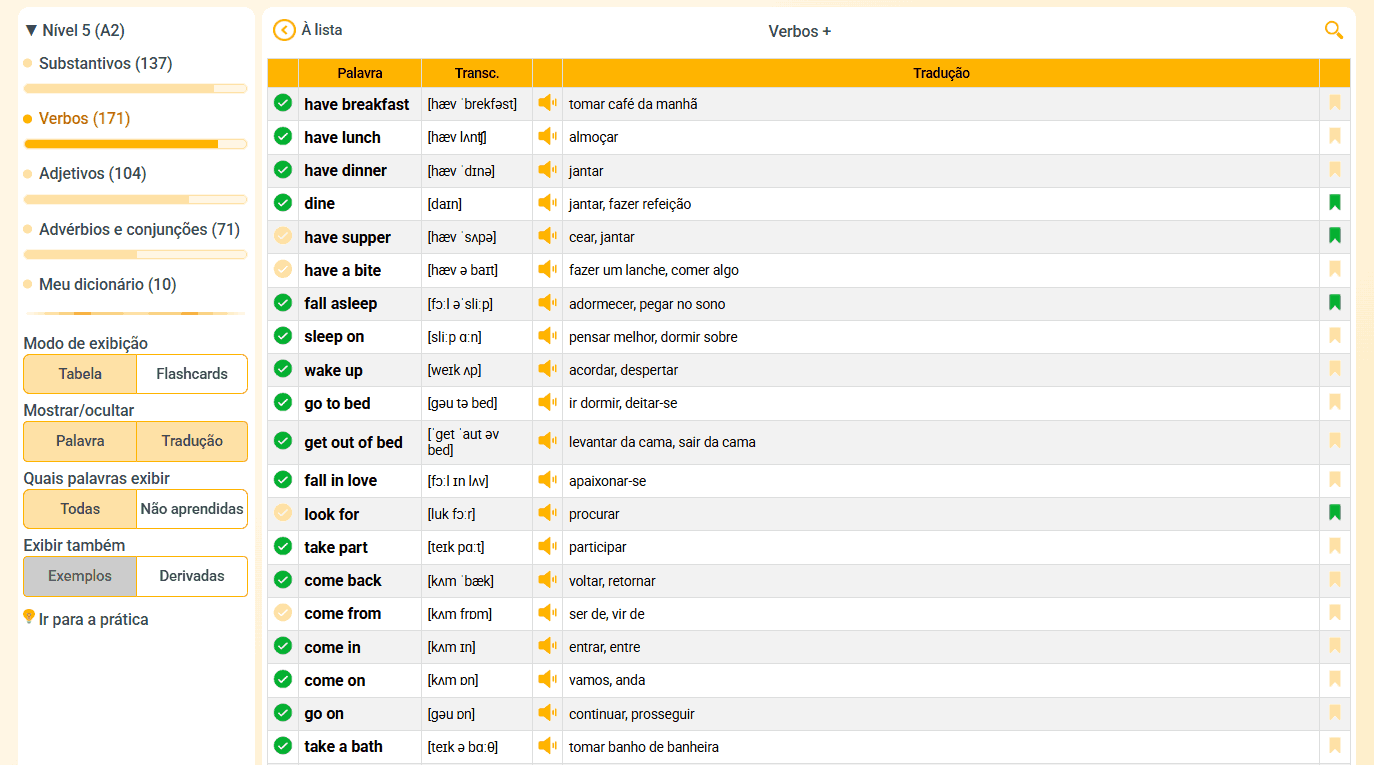The width and height of the screenshot is (1374, 765).
Task: Toggle Tradução column visibility
Action: (192, 441)
